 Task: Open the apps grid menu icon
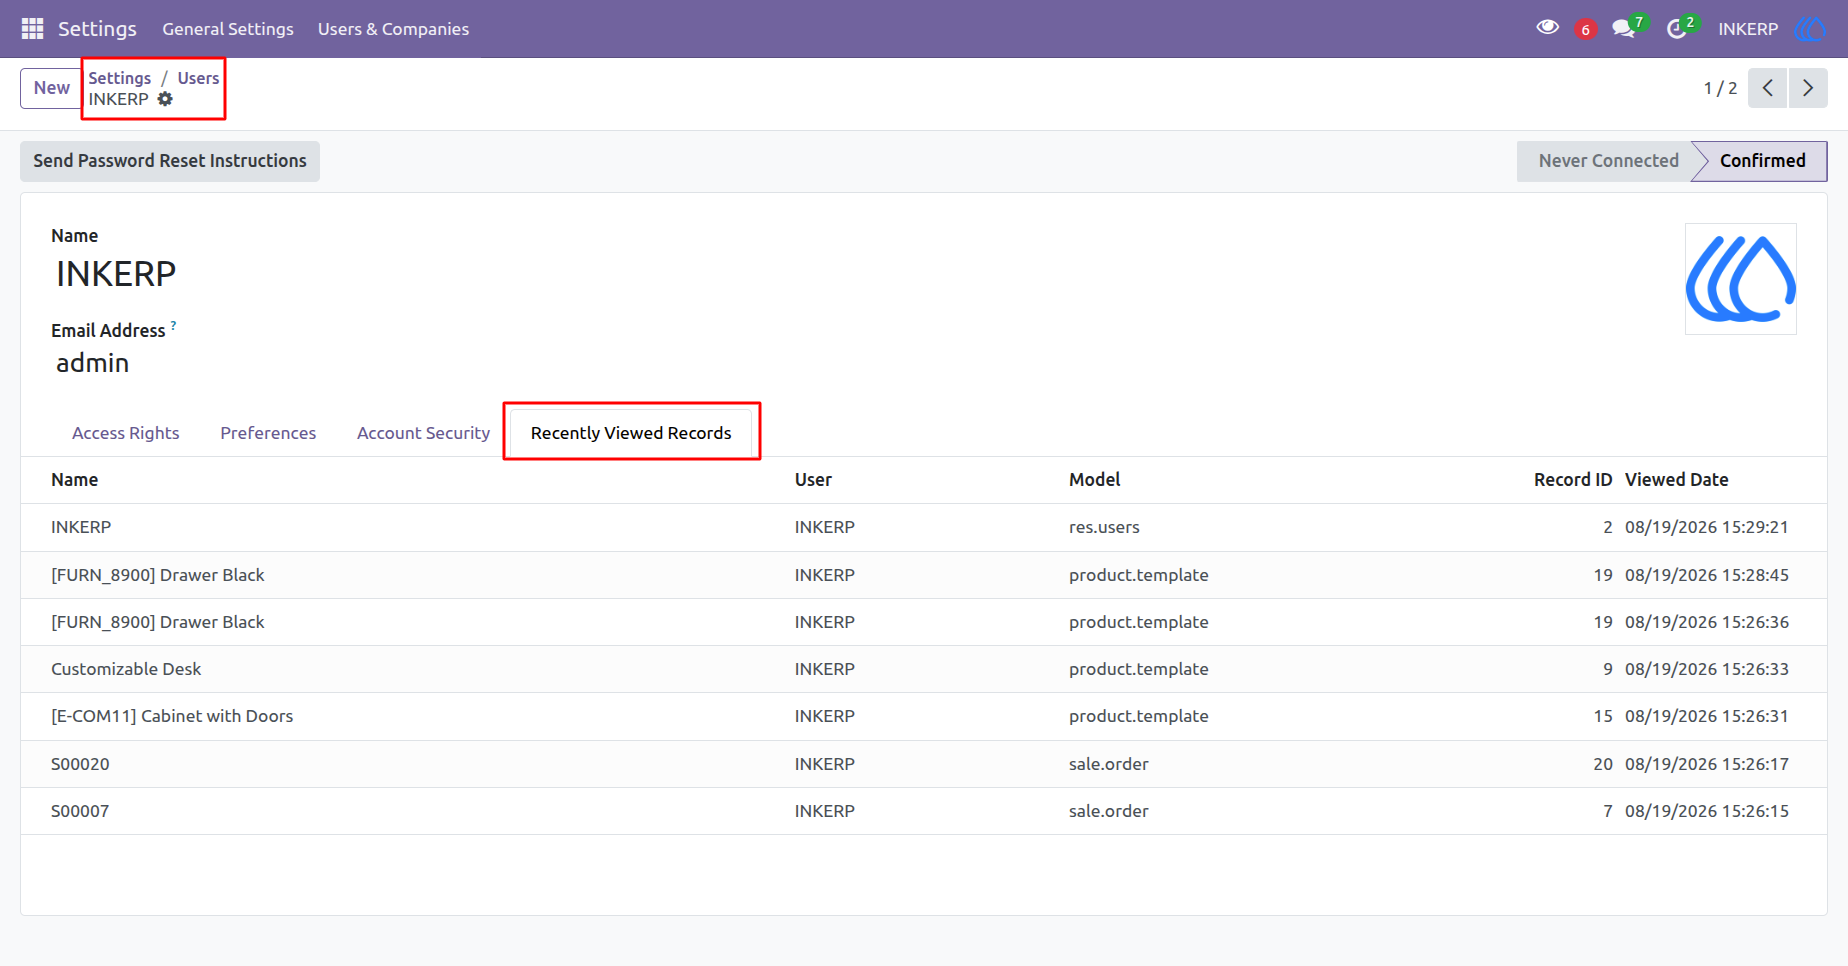tap(32, 29)
